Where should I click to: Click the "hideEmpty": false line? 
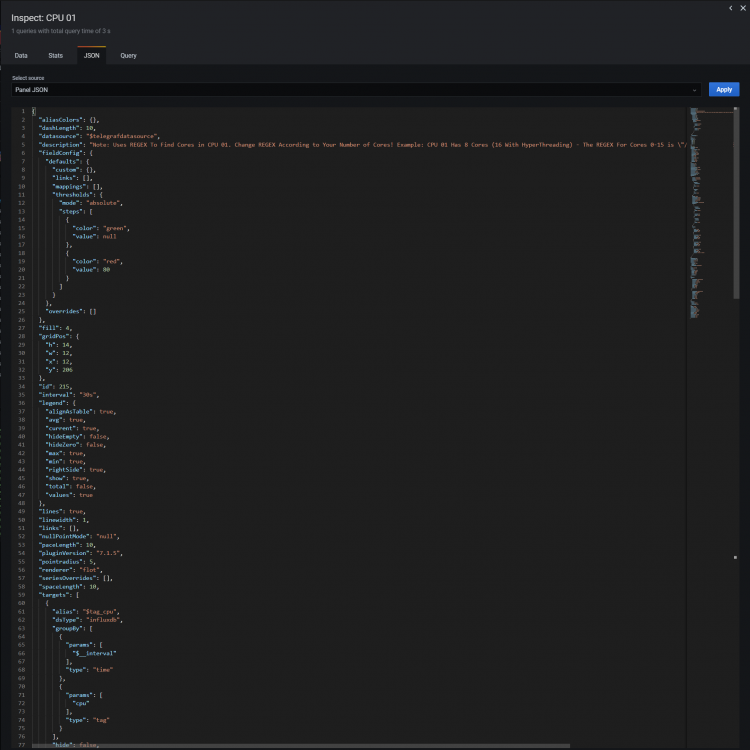click(x=77, y=436)
